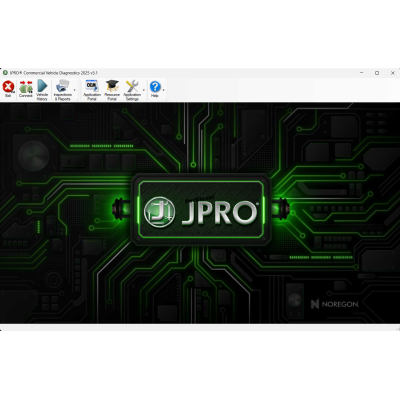The height and width of the screenshot is (400, 400).
Task: Expand the Help dropdown arrow
Action: [x=163, y=90]
